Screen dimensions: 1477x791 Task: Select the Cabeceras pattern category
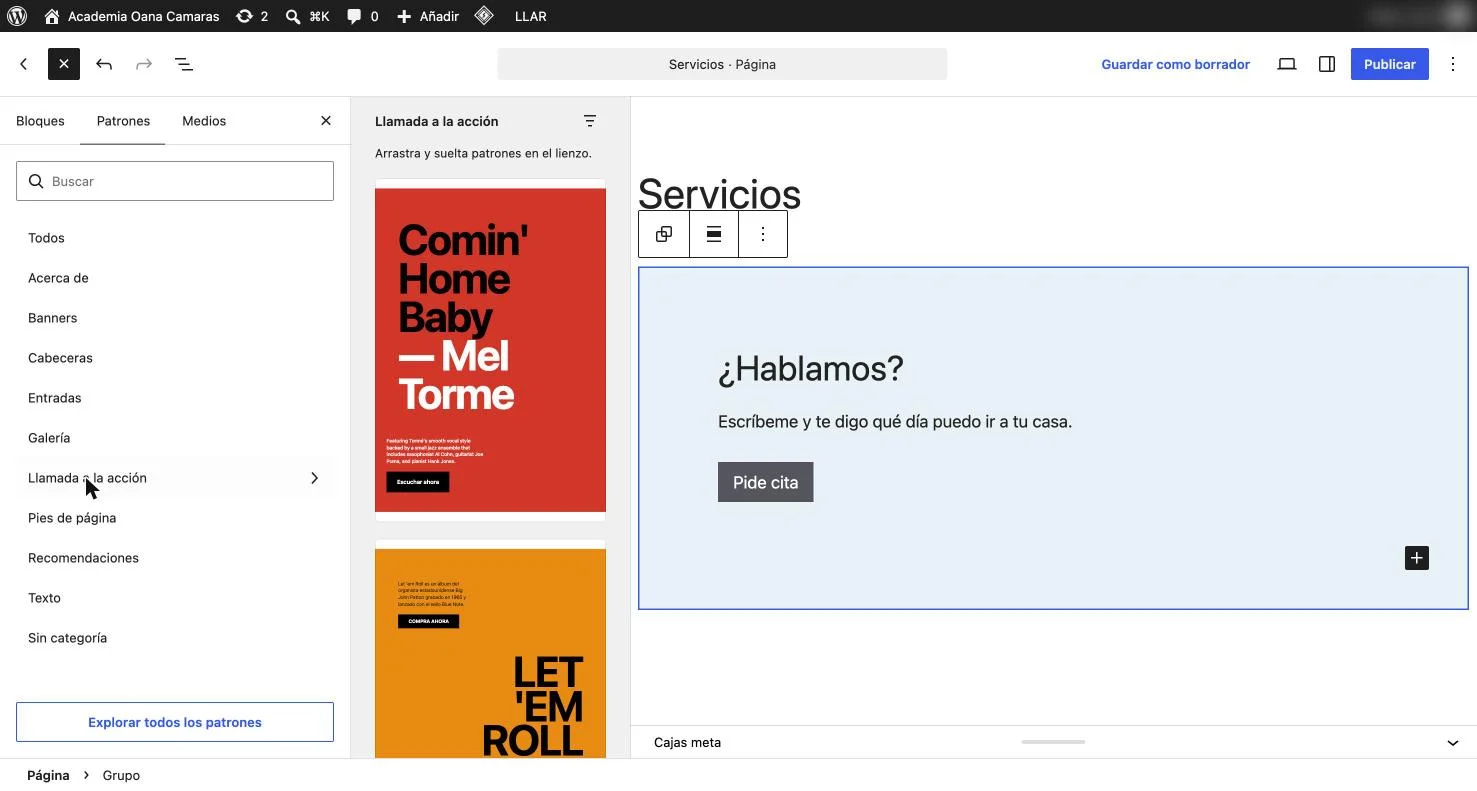click(x=175, y=358)
